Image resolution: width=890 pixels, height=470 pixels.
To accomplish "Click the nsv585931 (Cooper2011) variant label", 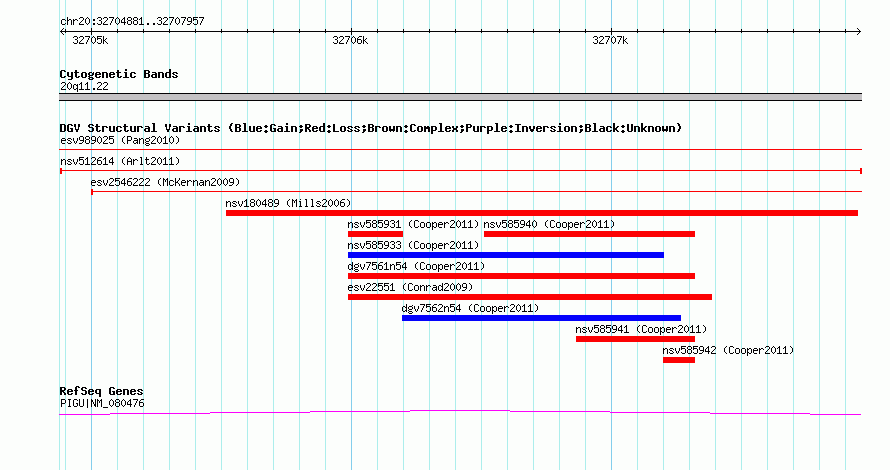I will point(413,224).
